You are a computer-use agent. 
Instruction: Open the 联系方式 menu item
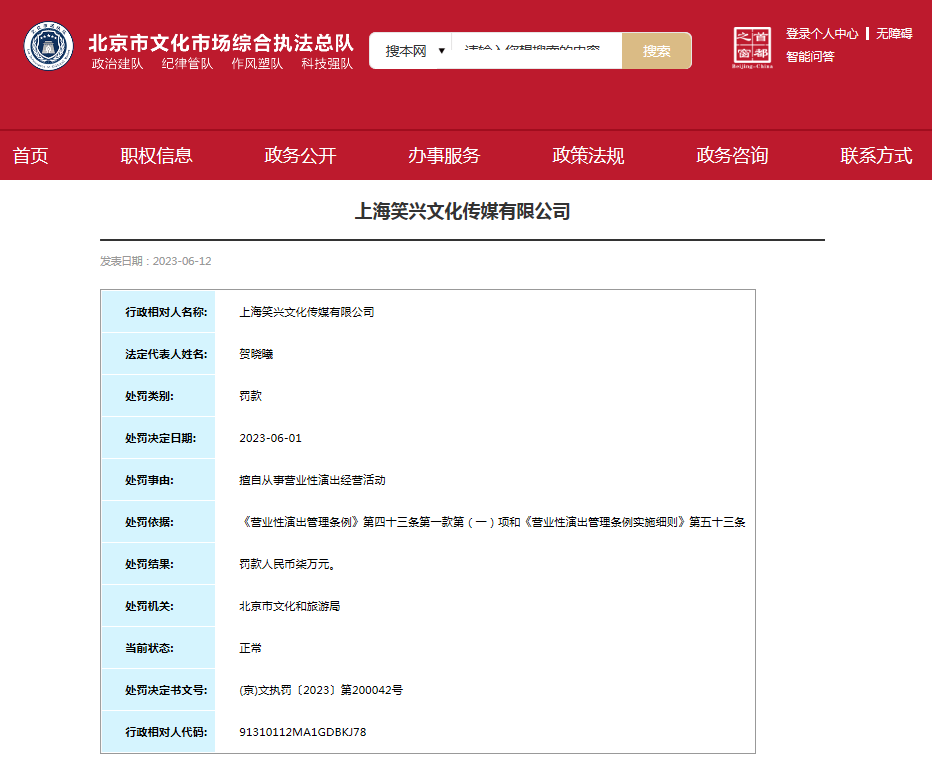(876, 156)
